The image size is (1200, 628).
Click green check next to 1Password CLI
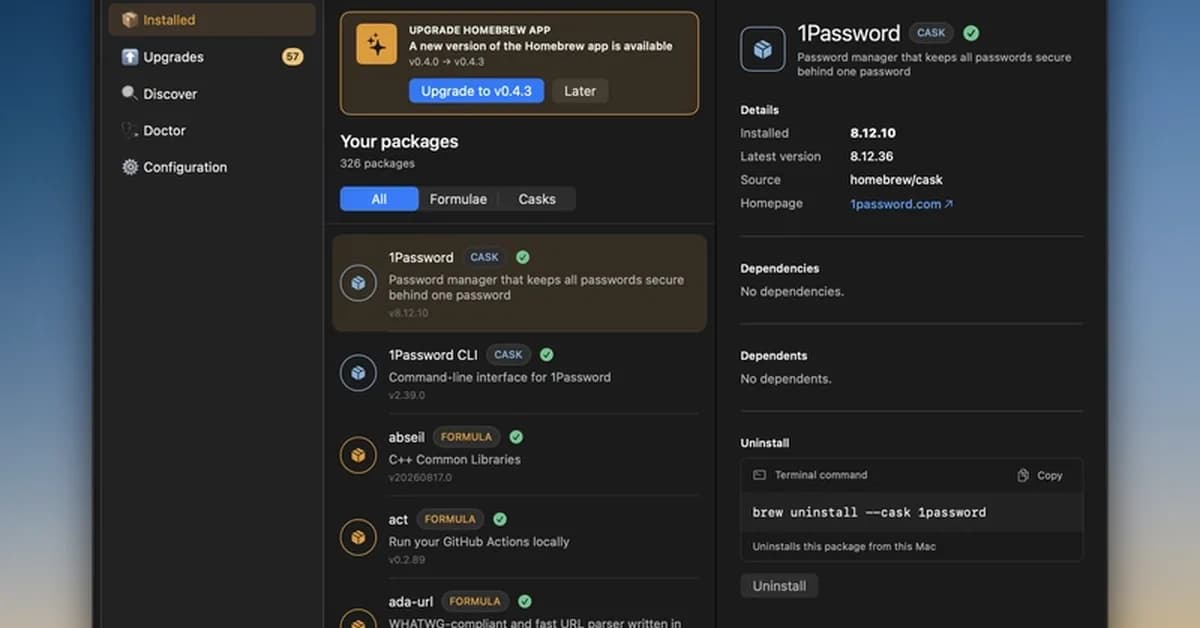click(x=546, y=354)
